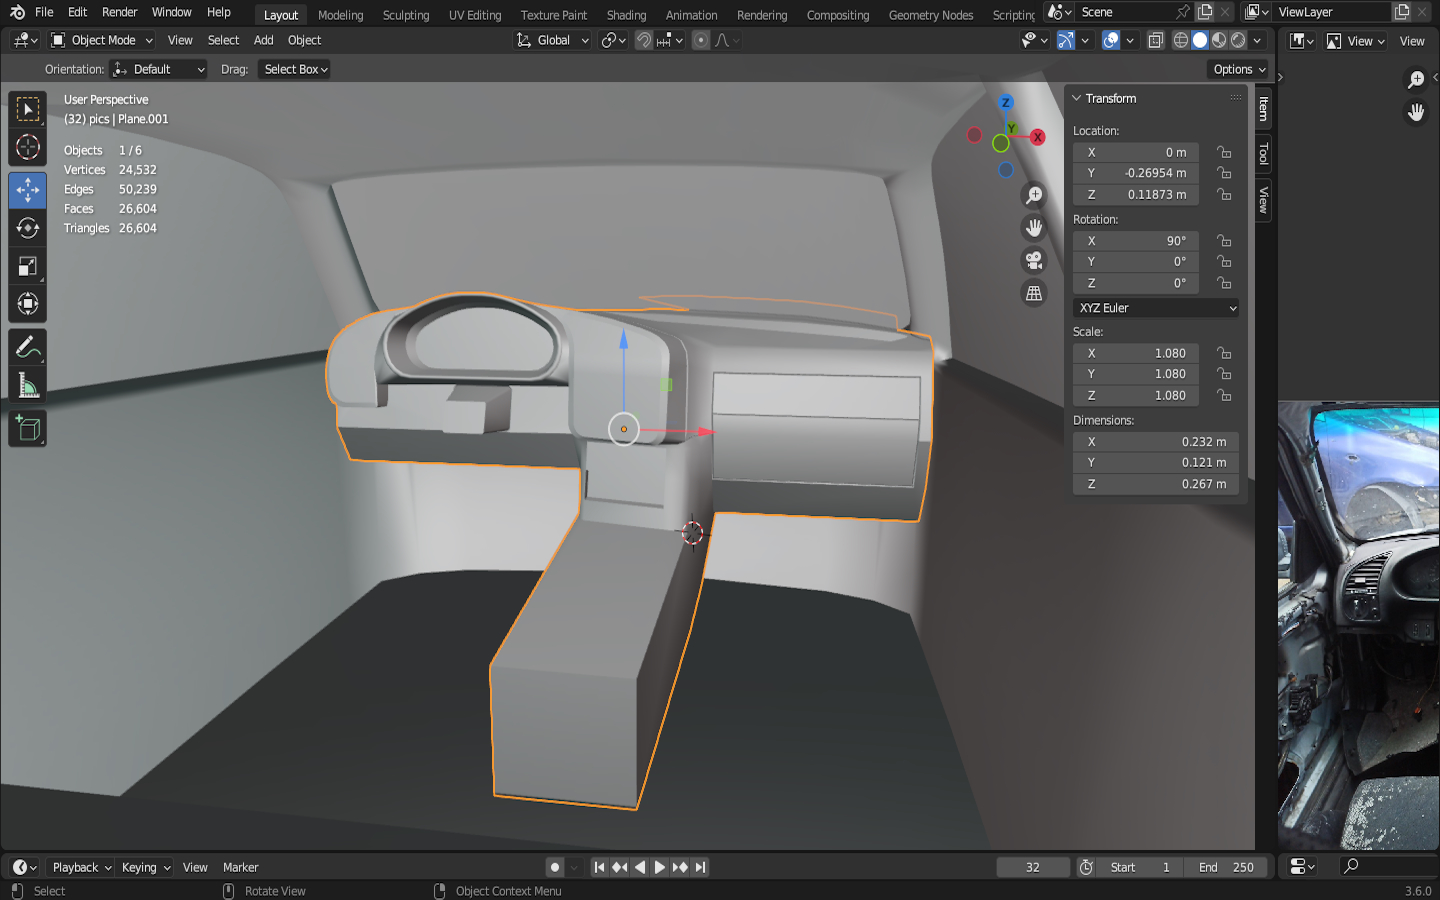Screen dimensions: 1440x900
Task: Open the File menu
Action: [x=44, y=12]
